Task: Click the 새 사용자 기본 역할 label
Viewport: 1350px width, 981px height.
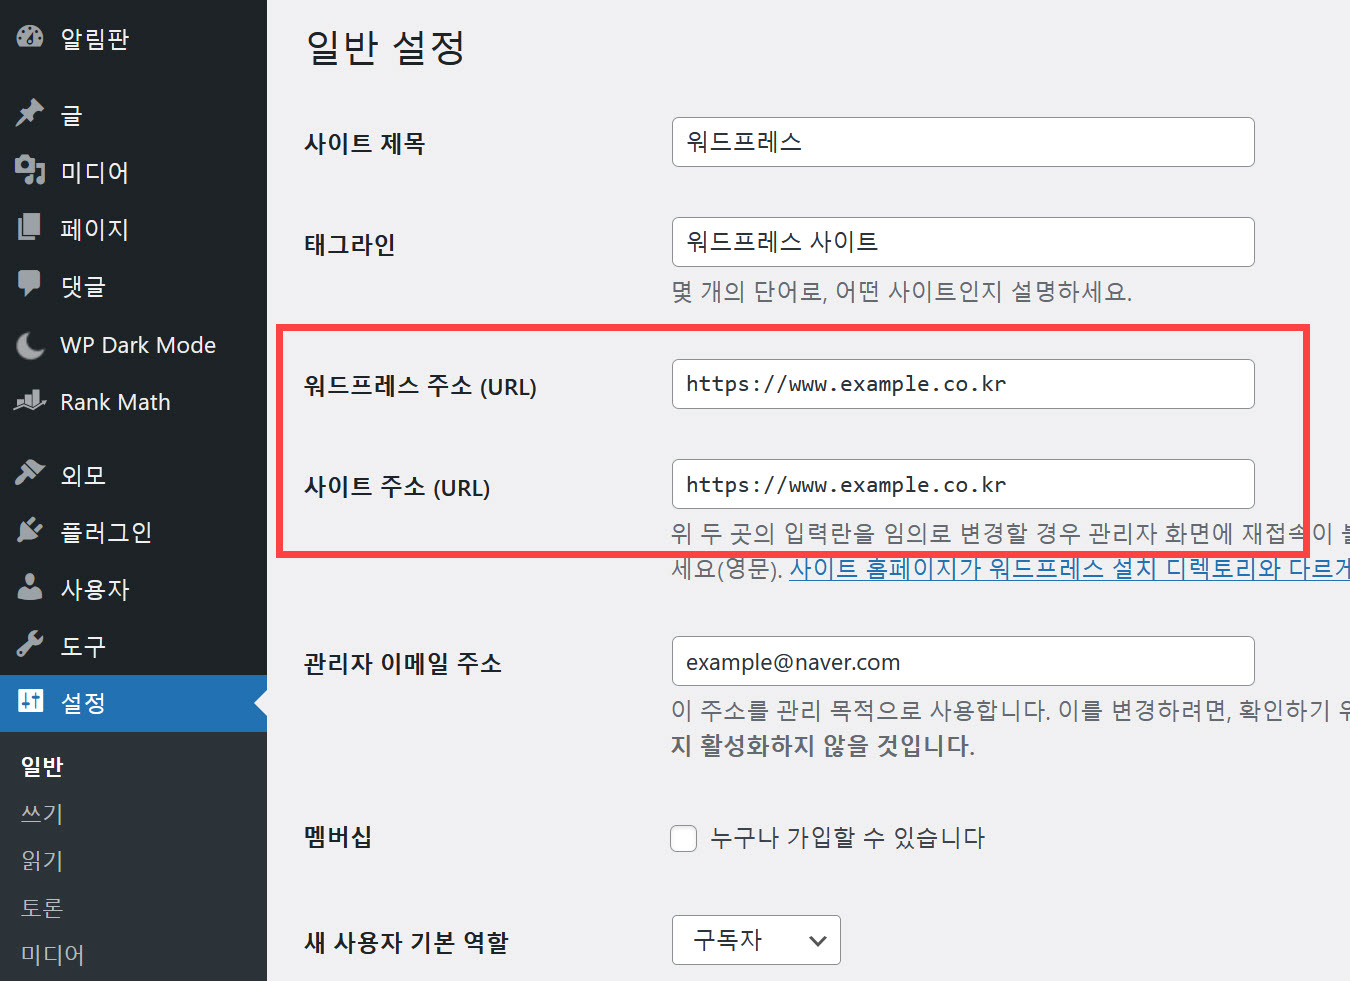Action: 406,943
